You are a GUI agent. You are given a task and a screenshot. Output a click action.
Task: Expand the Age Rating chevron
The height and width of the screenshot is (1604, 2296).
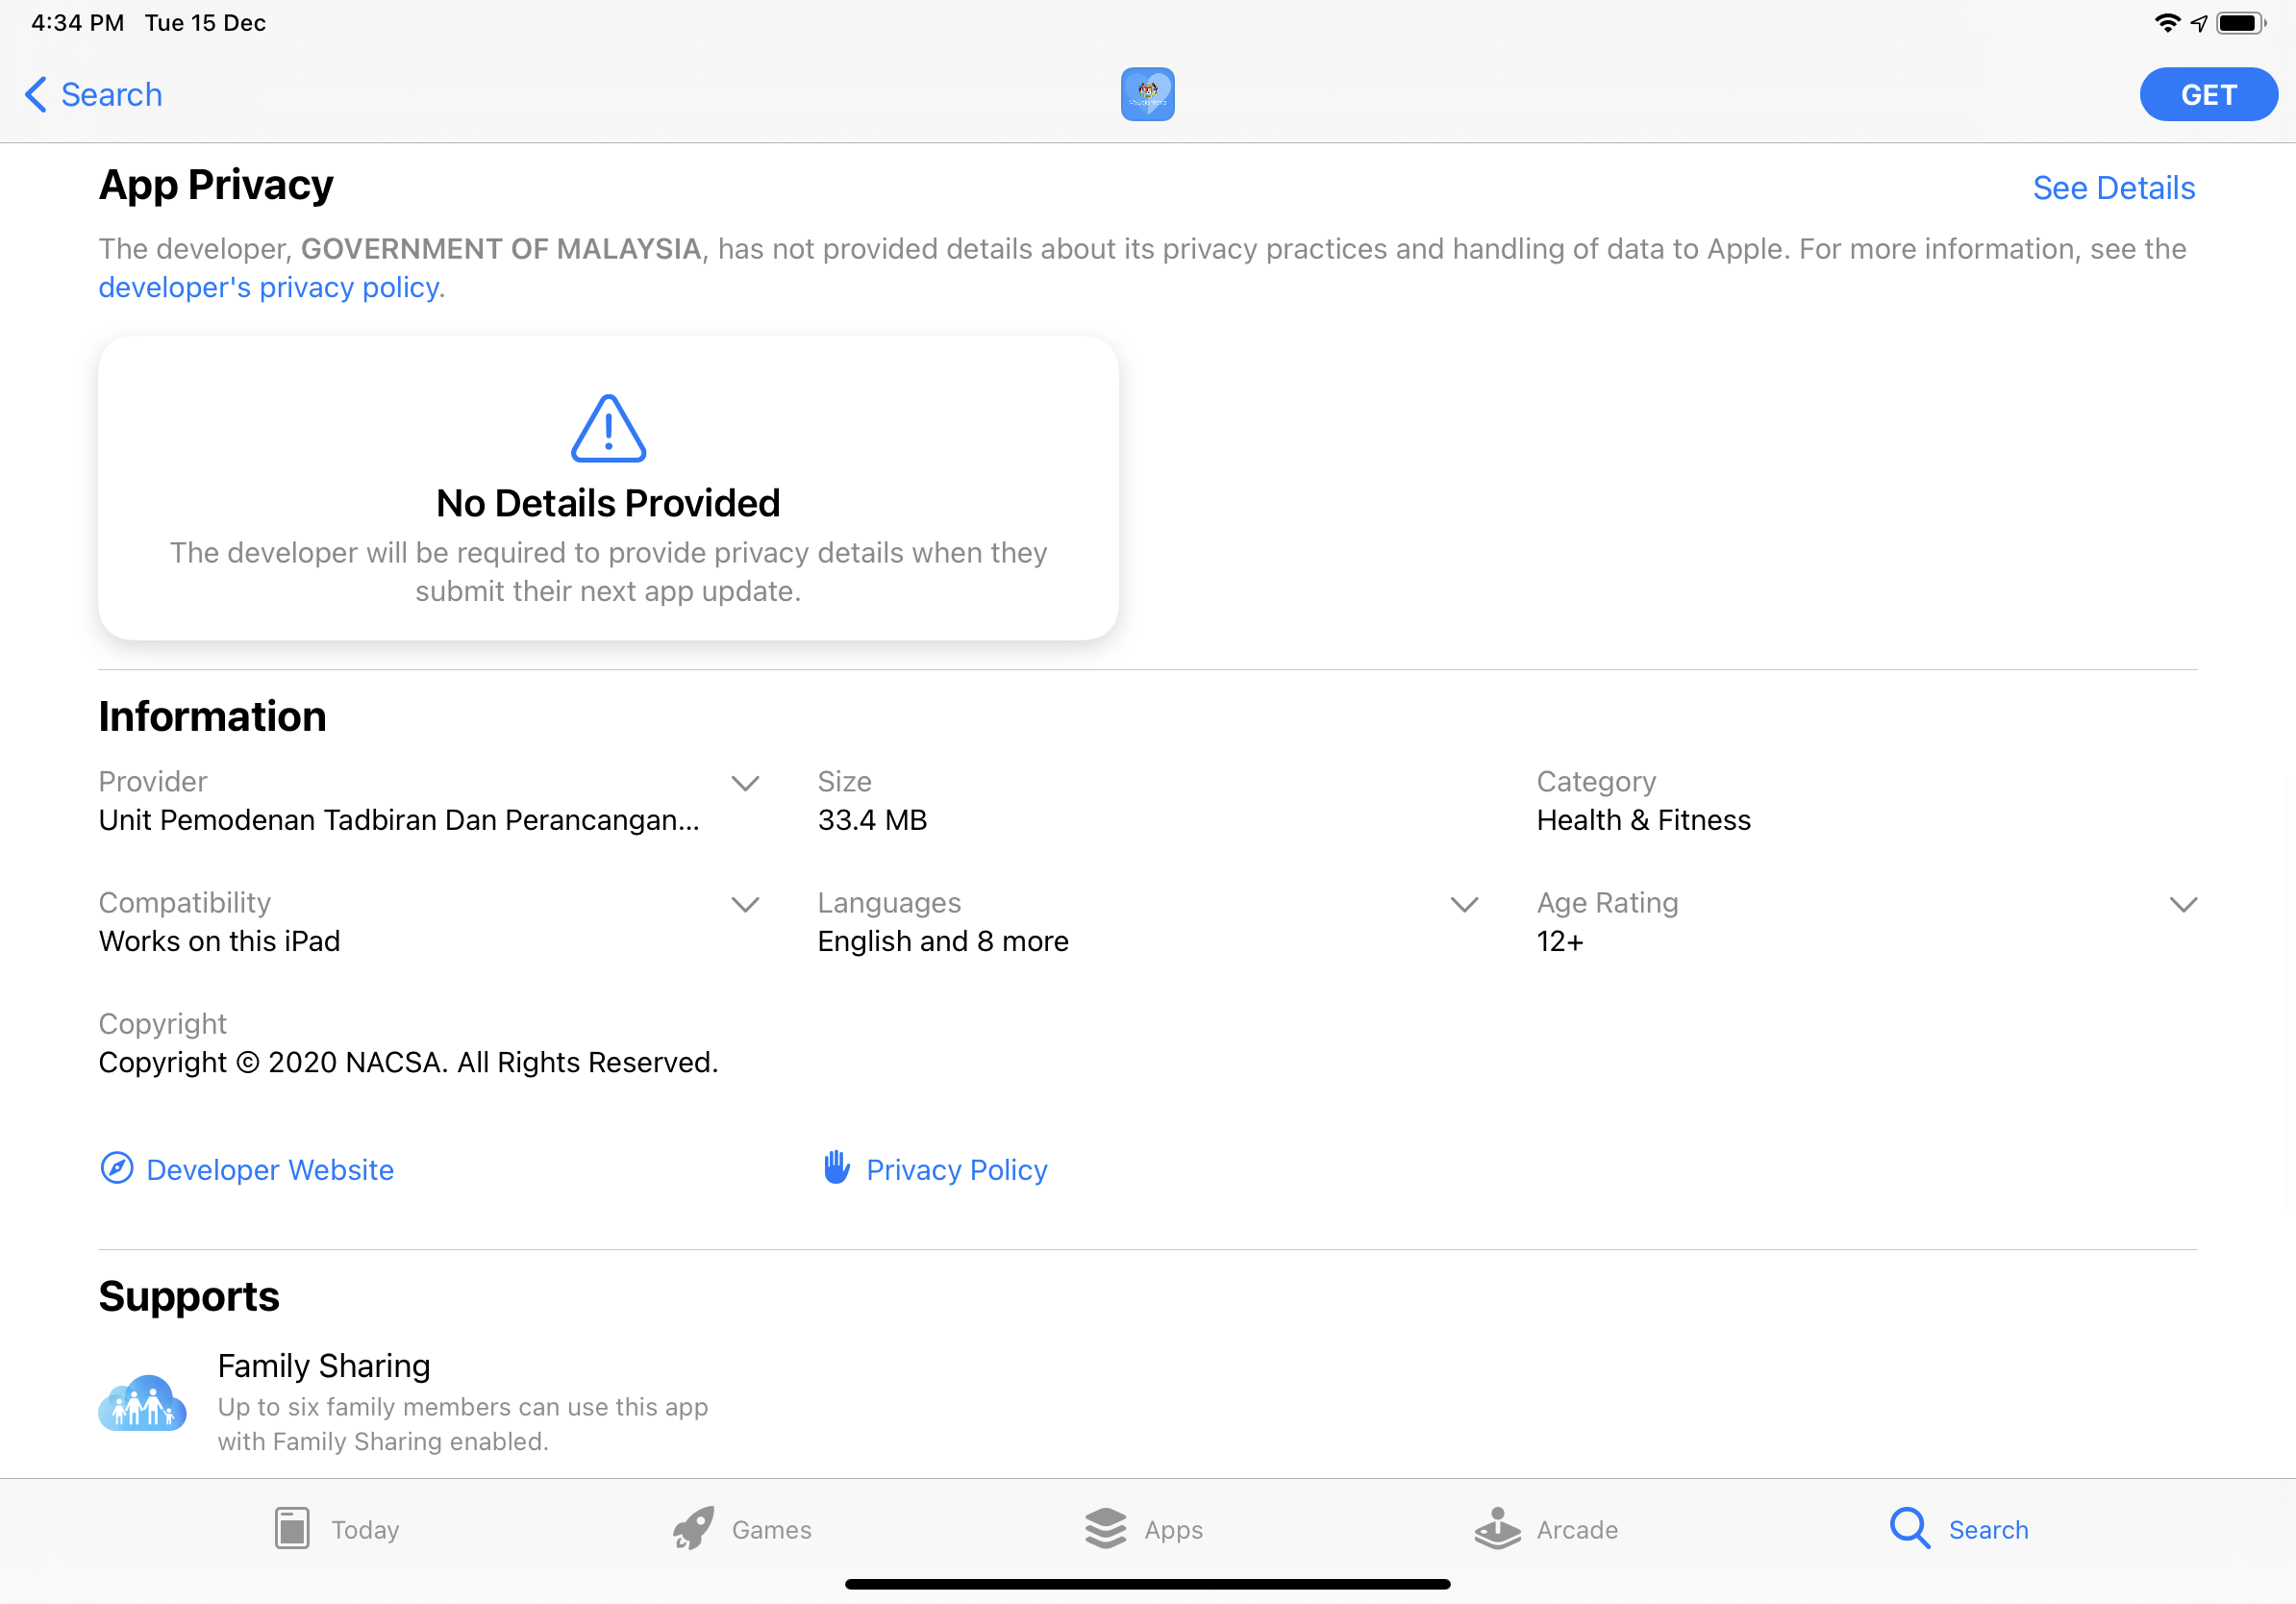[2183, 905]
